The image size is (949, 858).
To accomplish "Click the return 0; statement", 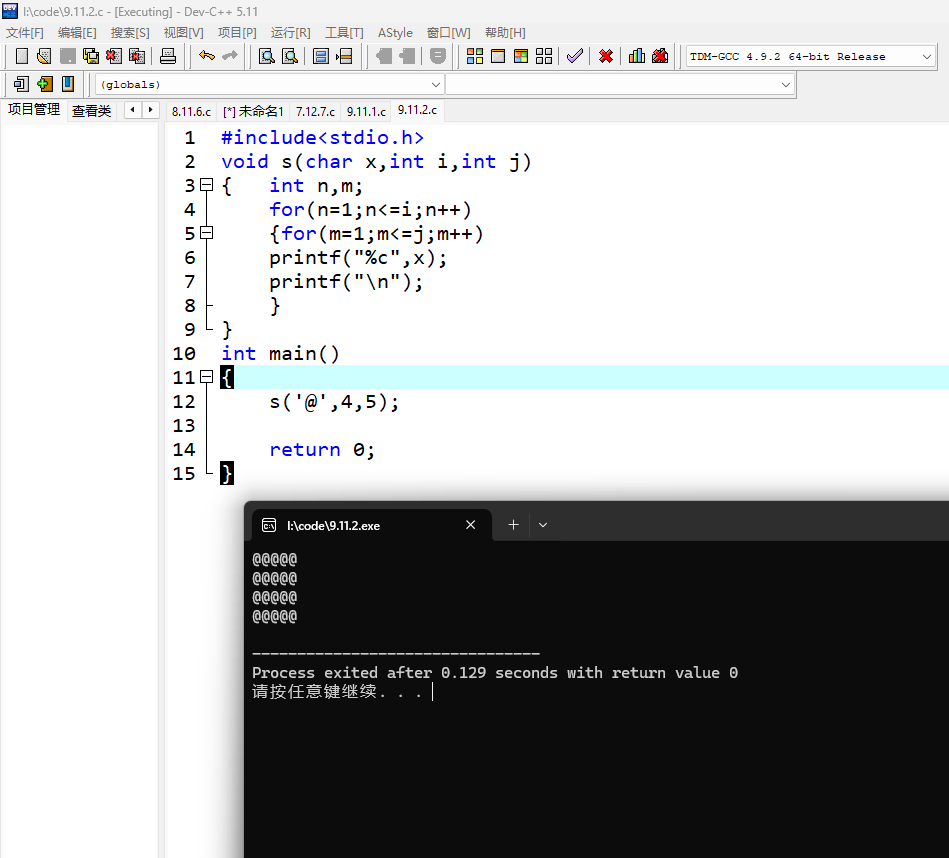I will pyautogui.click(x=322, y=450).
